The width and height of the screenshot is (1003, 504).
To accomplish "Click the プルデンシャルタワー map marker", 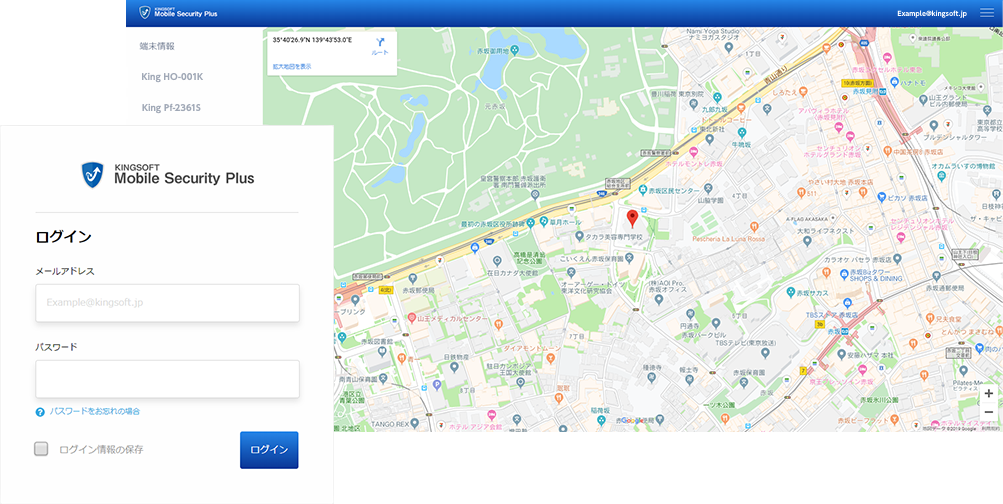I will tap(933, 125).
